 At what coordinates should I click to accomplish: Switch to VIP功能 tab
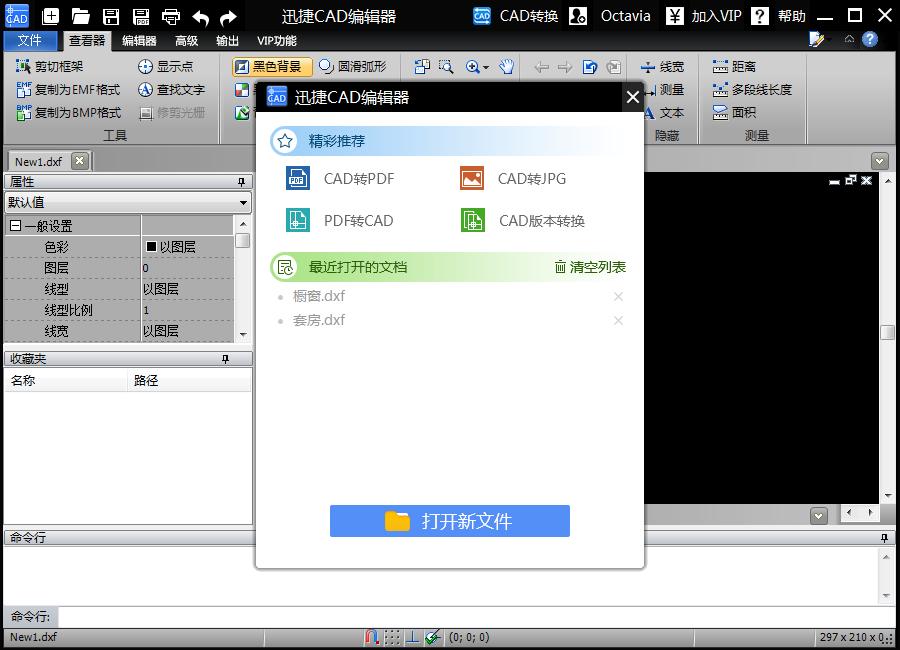pyautogui.click(x=277, y=41)
